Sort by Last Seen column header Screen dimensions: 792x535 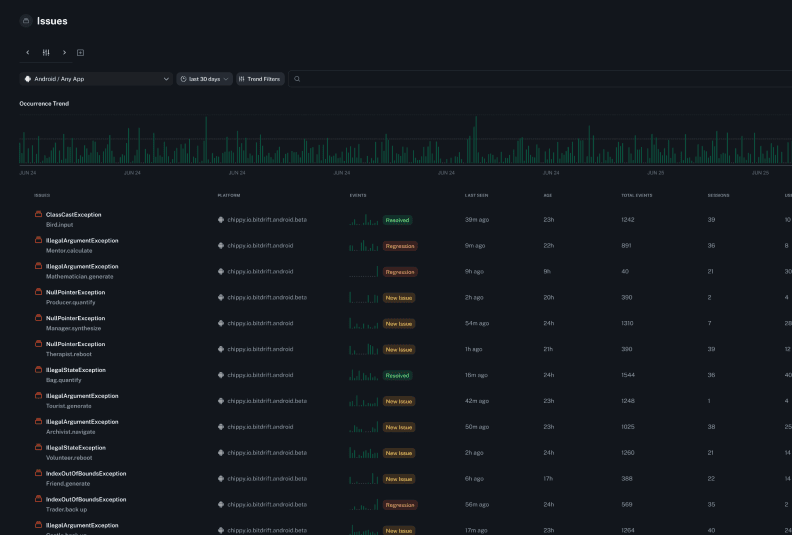coord(476,196)
